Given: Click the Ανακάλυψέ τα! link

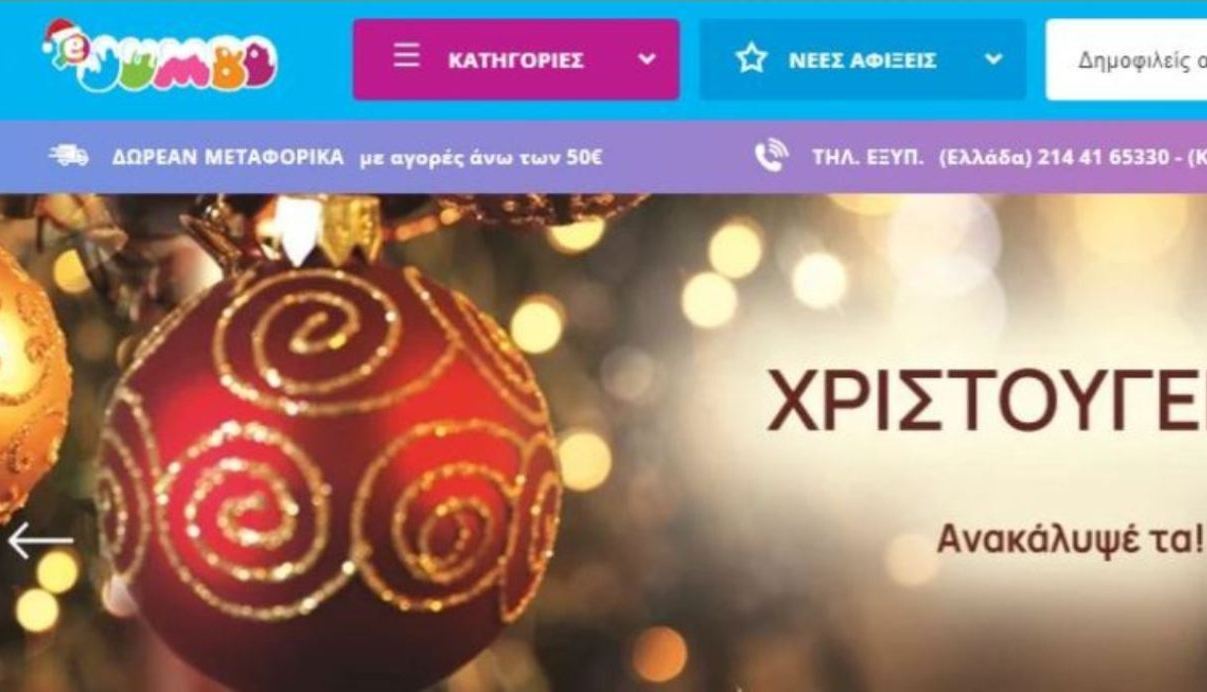Looking at the screenshot, I should (1070, 539).
